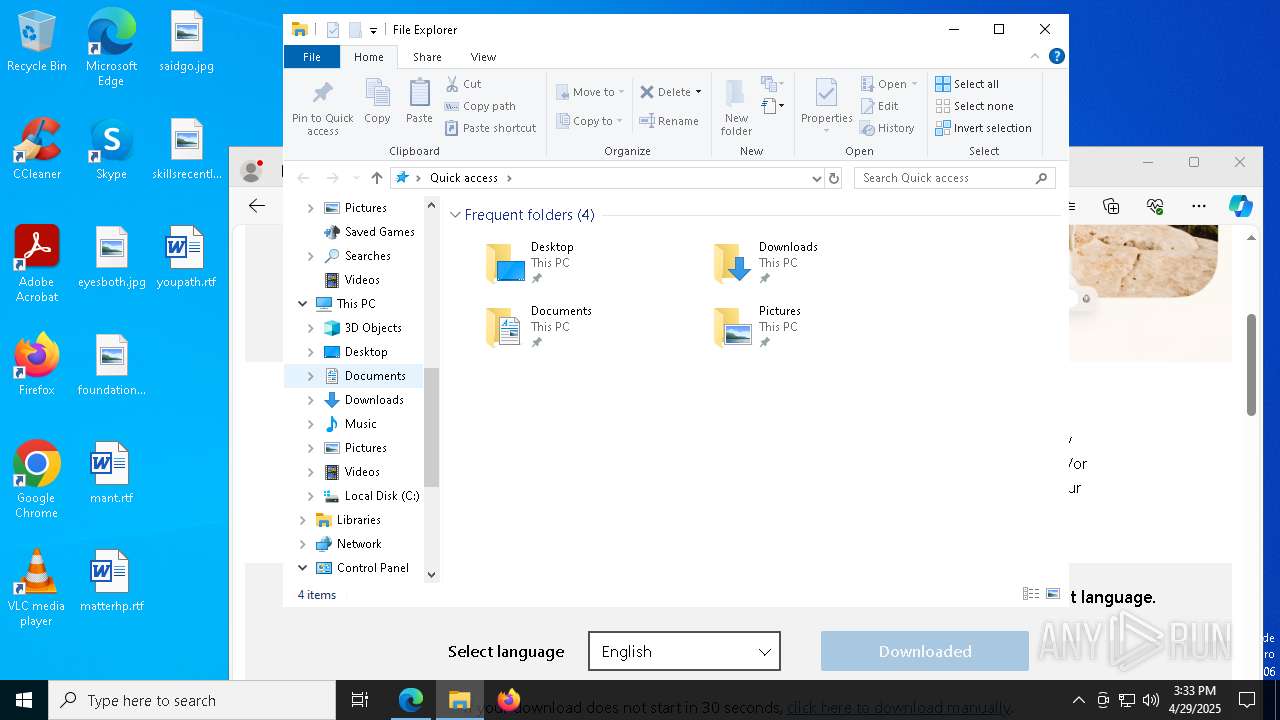Click the Cut scissors command
The image size is (1280, 720).
pyautogui.click(x=463, y=84)
